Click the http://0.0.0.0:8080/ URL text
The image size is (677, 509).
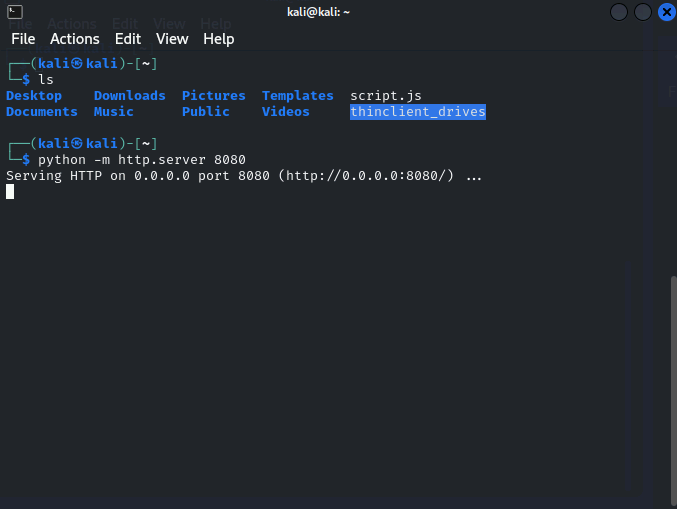click(366, 176)
